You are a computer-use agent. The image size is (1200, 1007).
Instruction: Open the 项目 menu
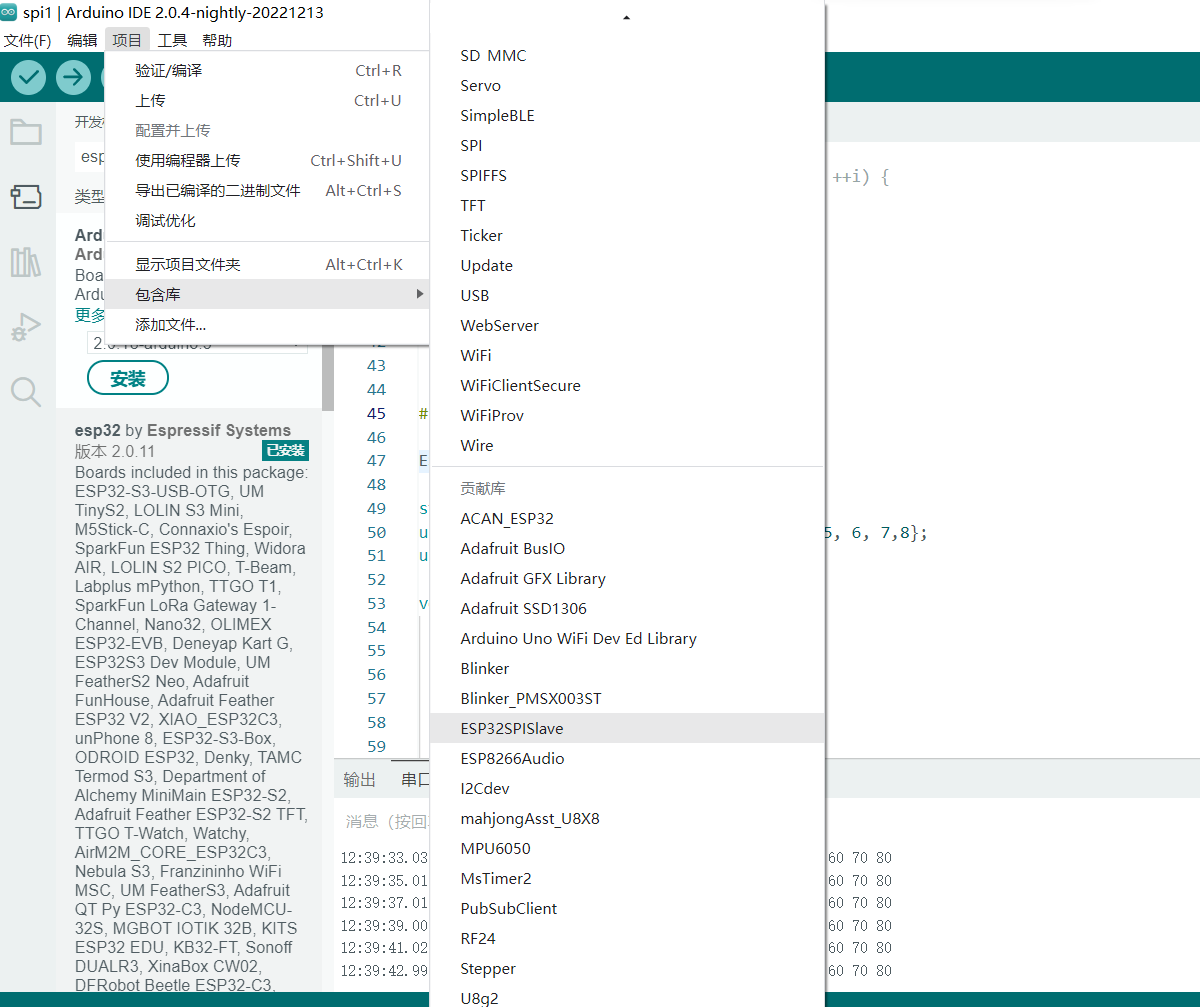[x=127, y=40]
